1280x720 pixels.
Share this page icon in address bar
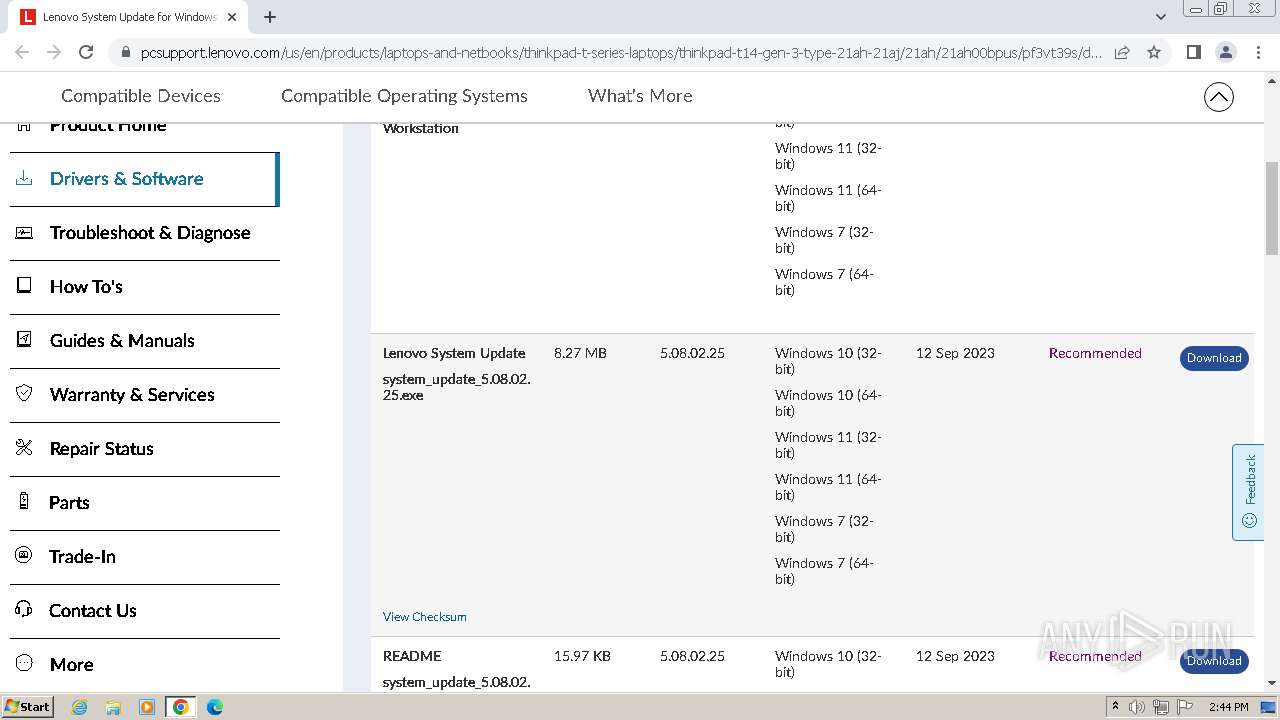tap(1122, 52)
